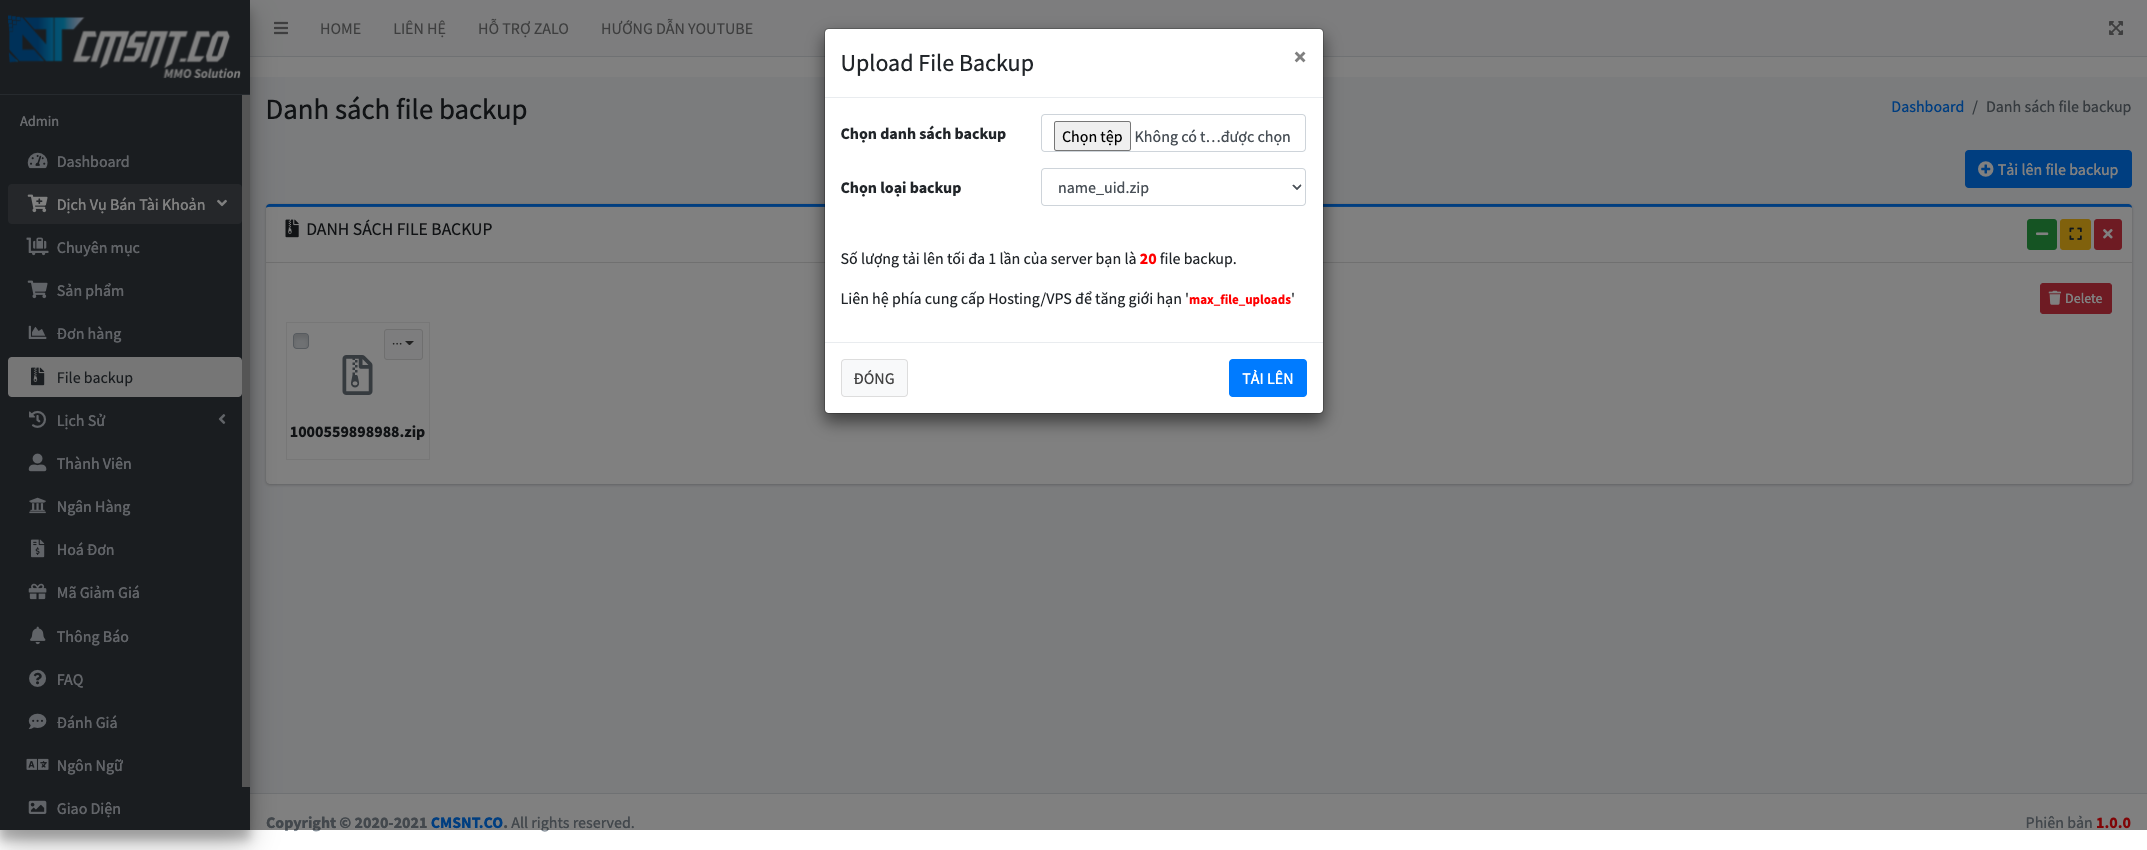2147x850 pixels.
Task: Close the Upload File Backup dialog
Action: [1299, 57]
